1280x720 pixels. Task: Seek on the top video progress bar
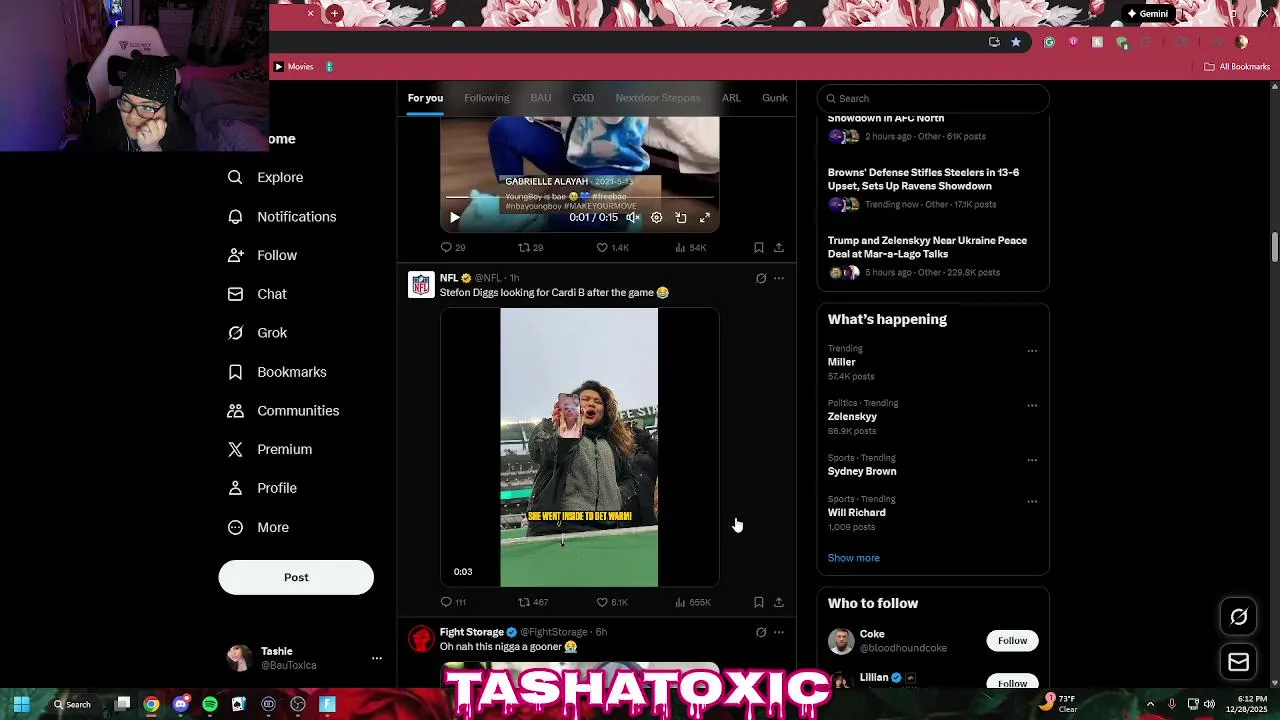click(x=580, y=198)
